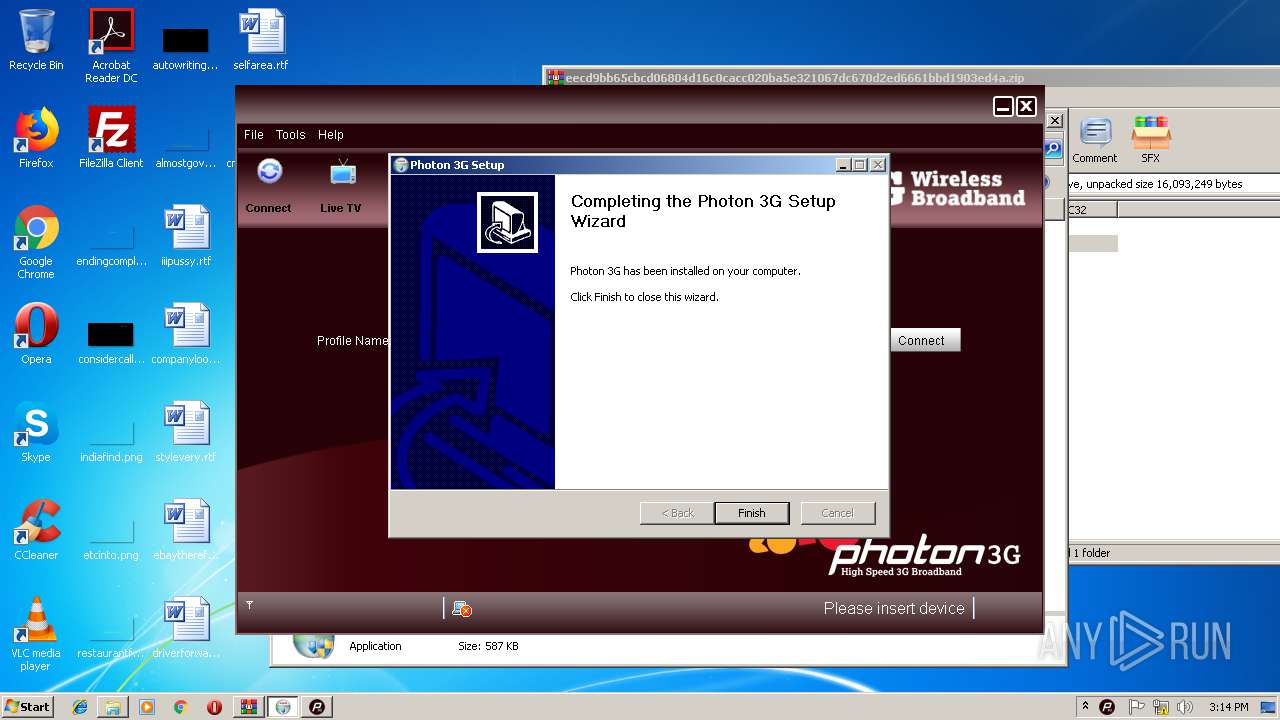Open Acrobat Reader DC desktop shortcut
Image resolution: width=1280 pixels, height=720 pixels.
(x=111, y=46)
